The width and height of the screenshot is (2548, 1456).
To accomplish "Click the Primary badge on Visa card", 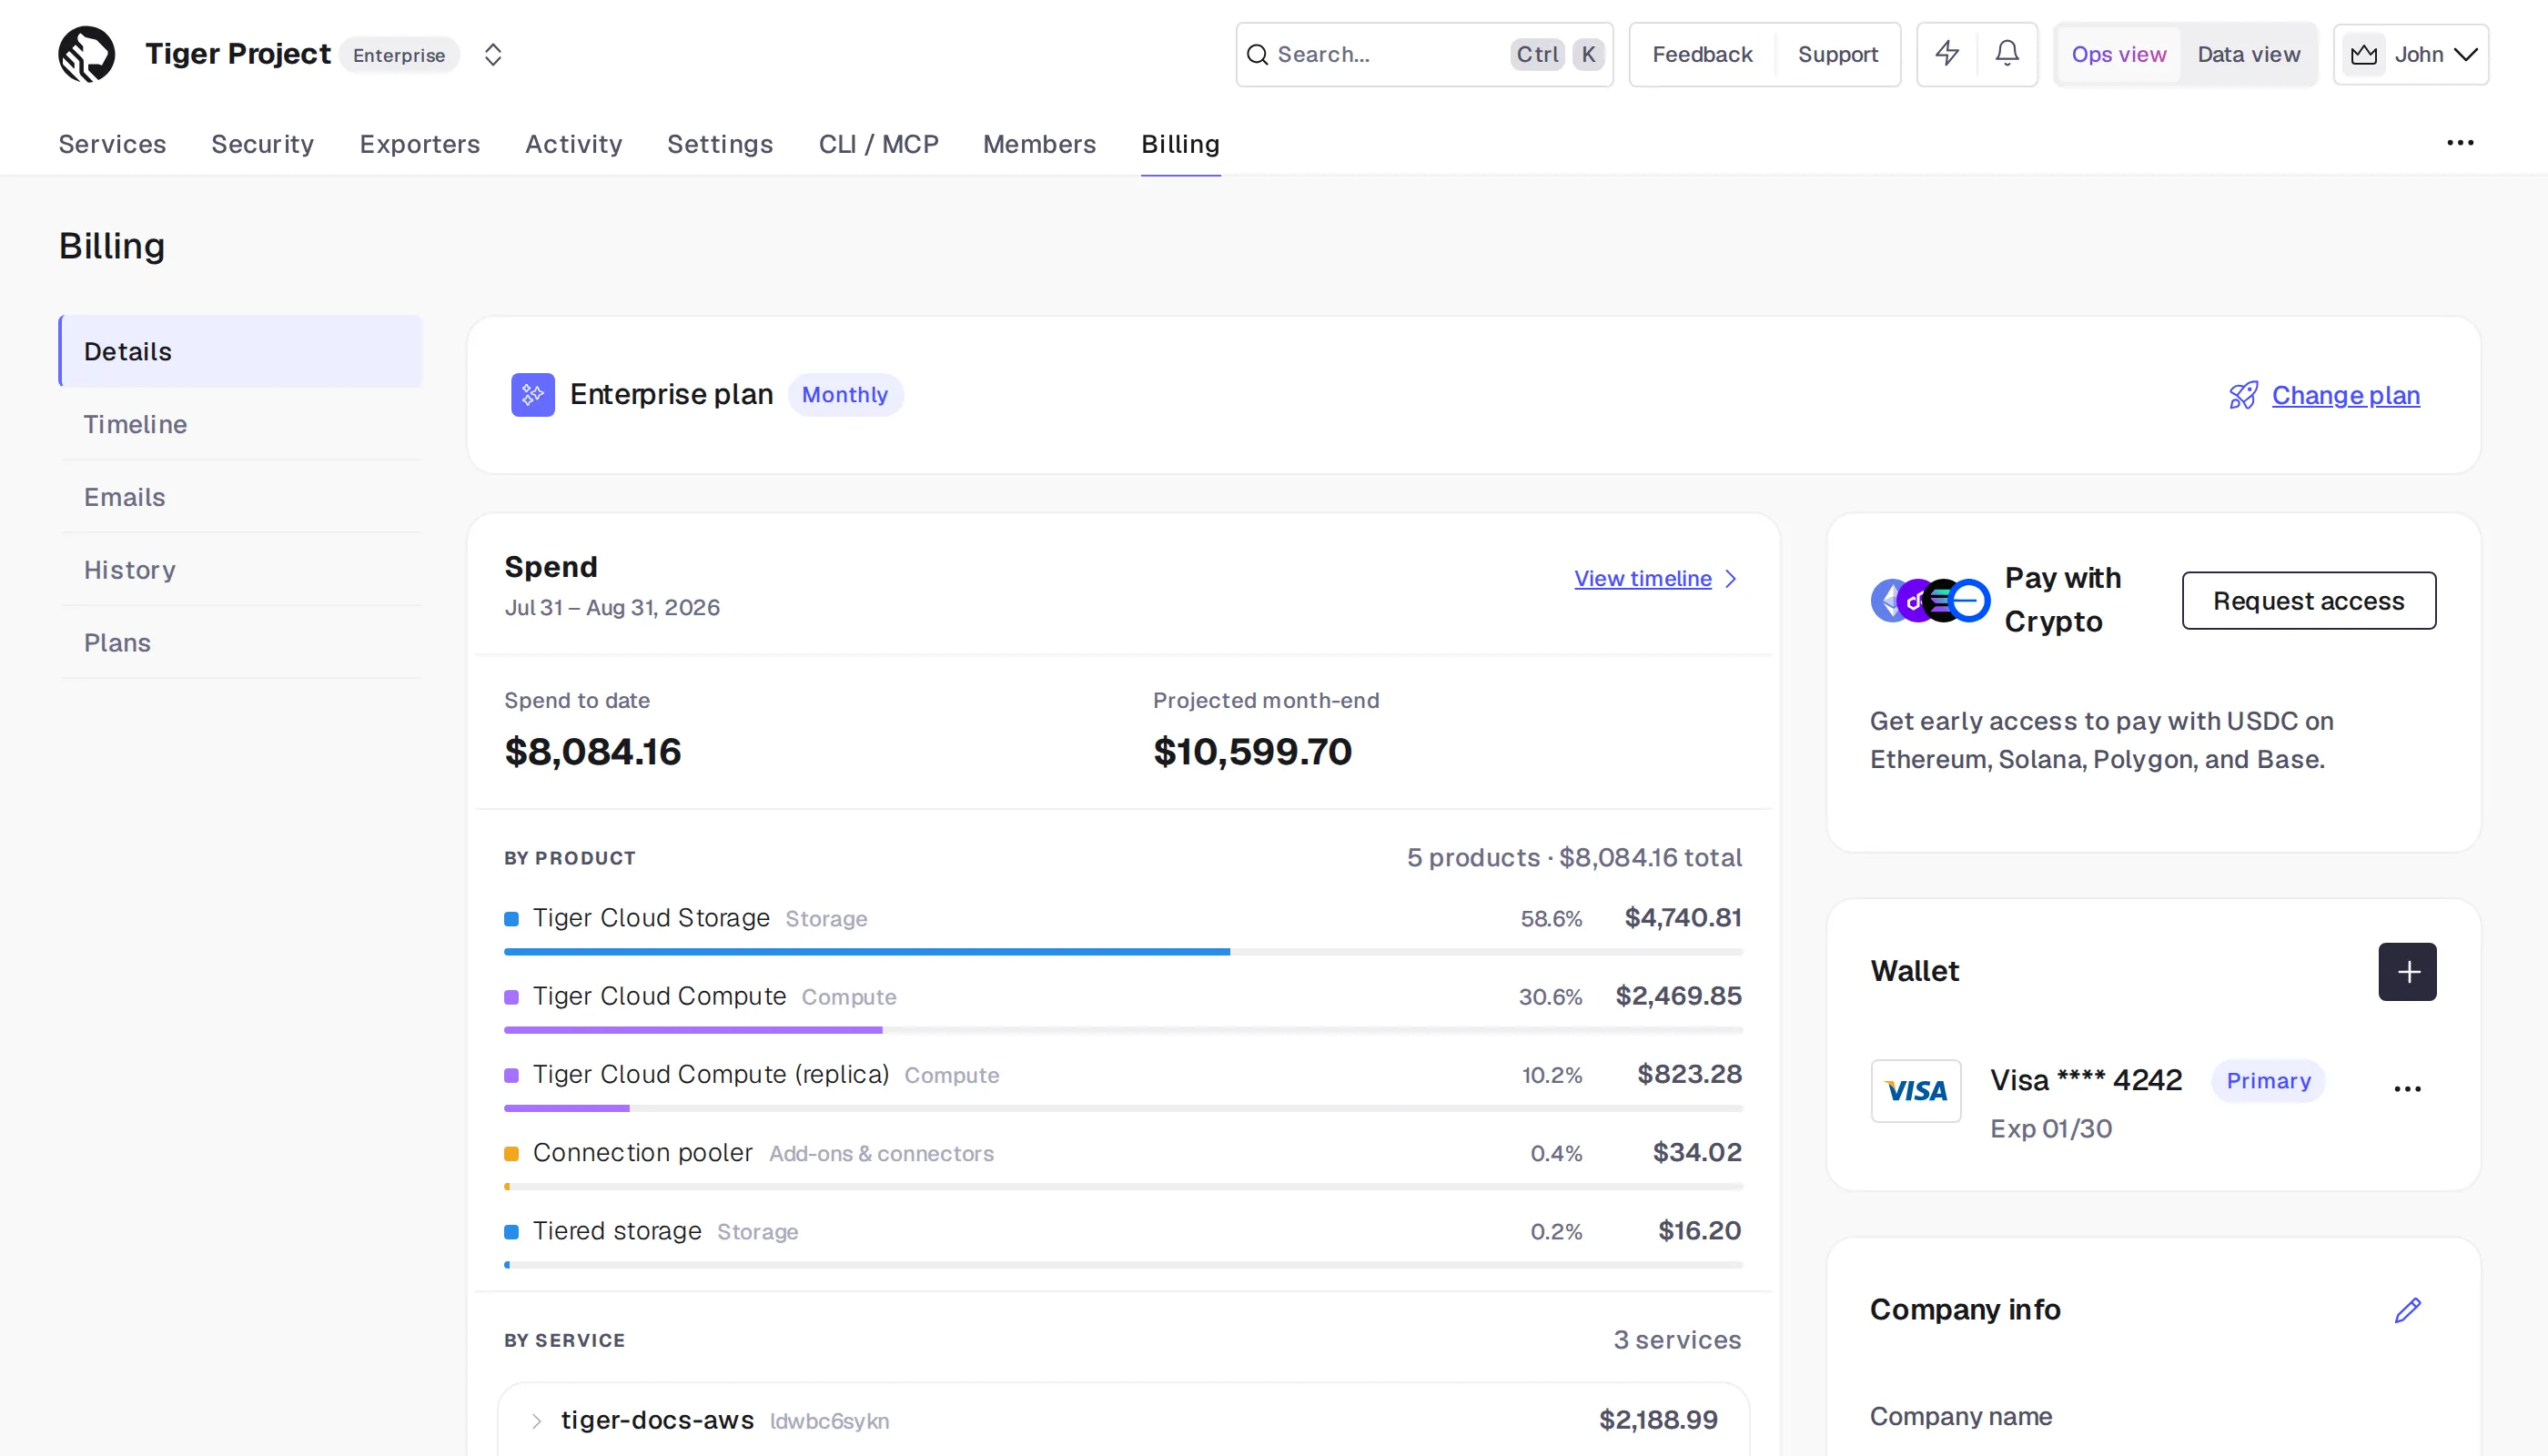I will 2268,1081.
